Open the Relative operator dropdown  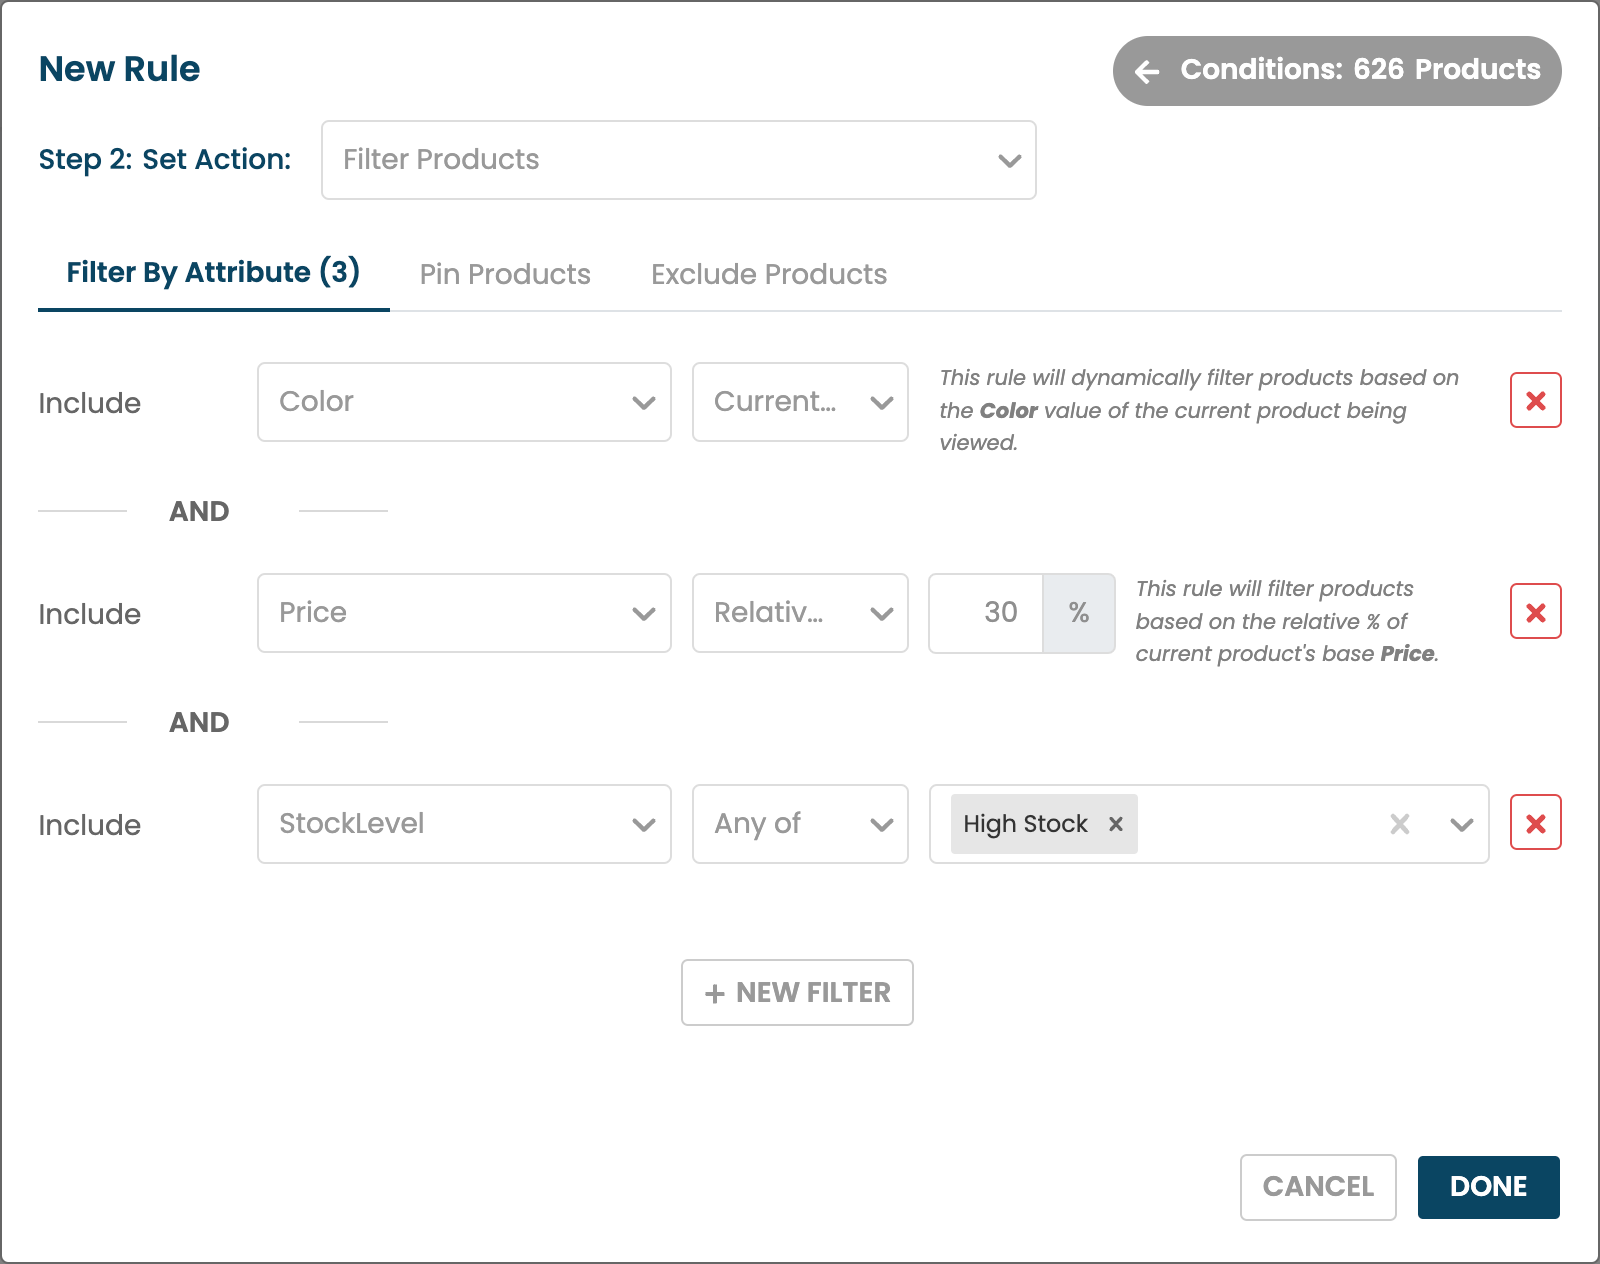click(x=800, y=613)
